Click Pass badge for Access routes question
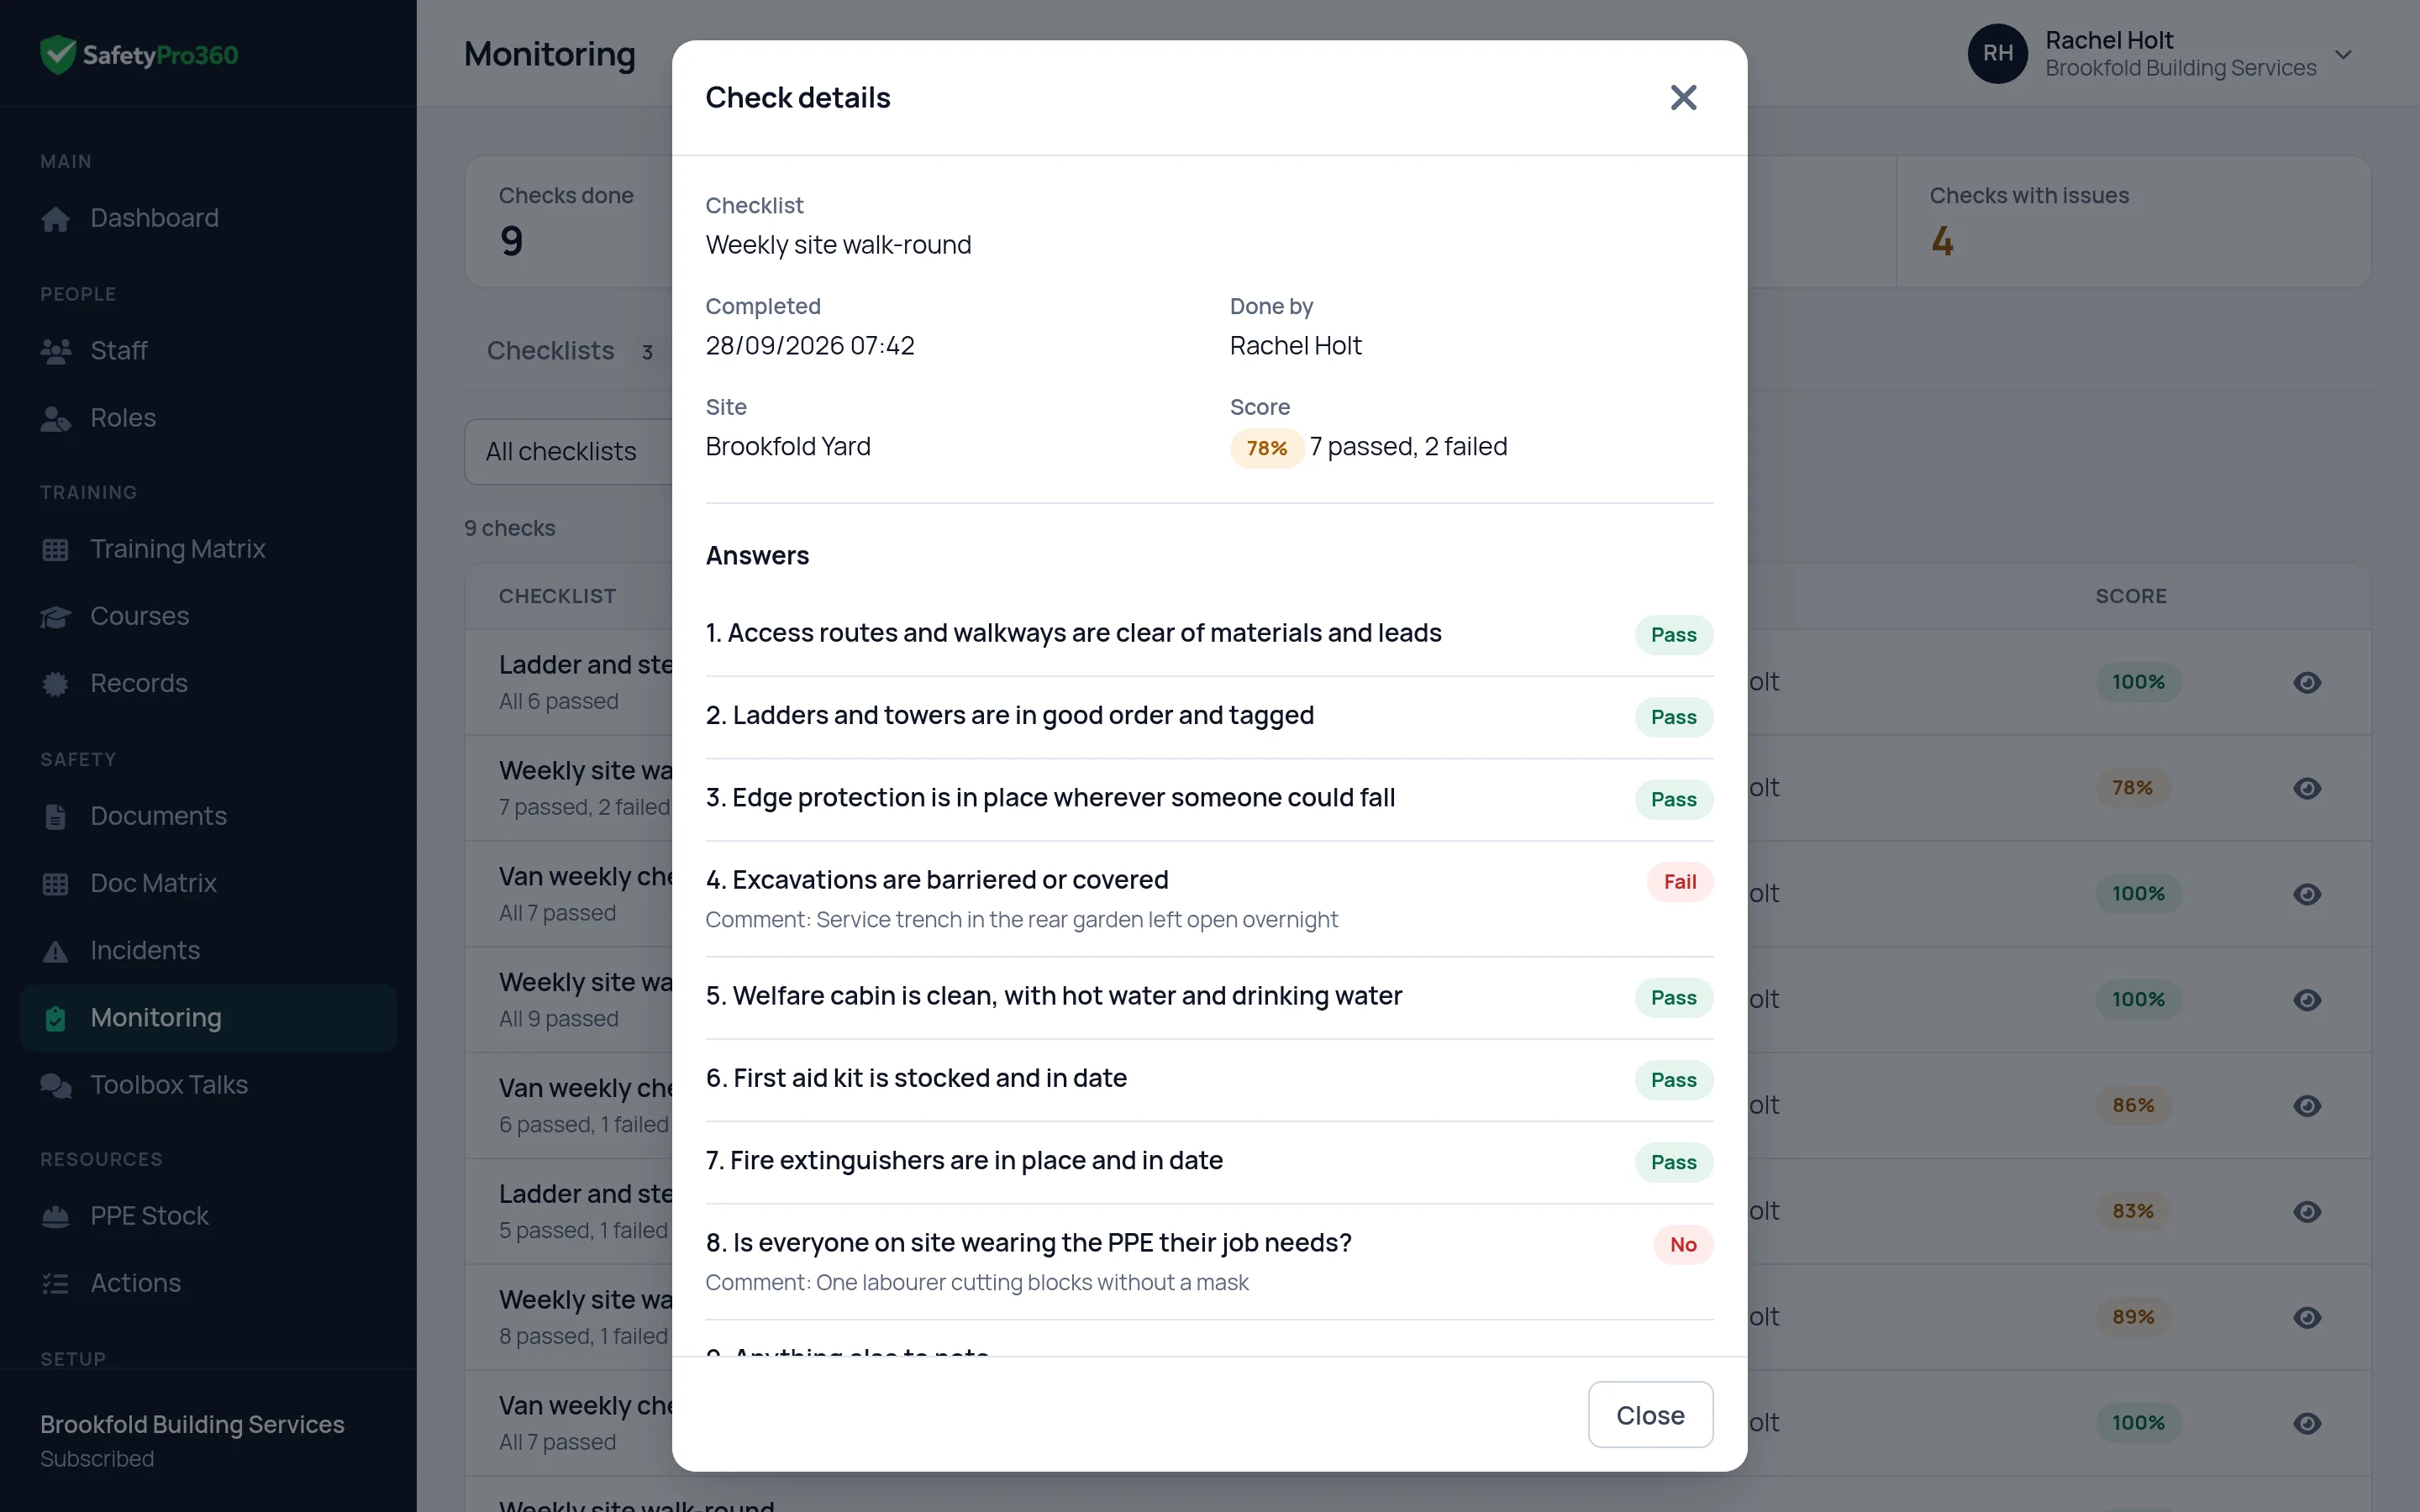The height and width of the screenshot is (1512, 2420). coord(1673,635)
